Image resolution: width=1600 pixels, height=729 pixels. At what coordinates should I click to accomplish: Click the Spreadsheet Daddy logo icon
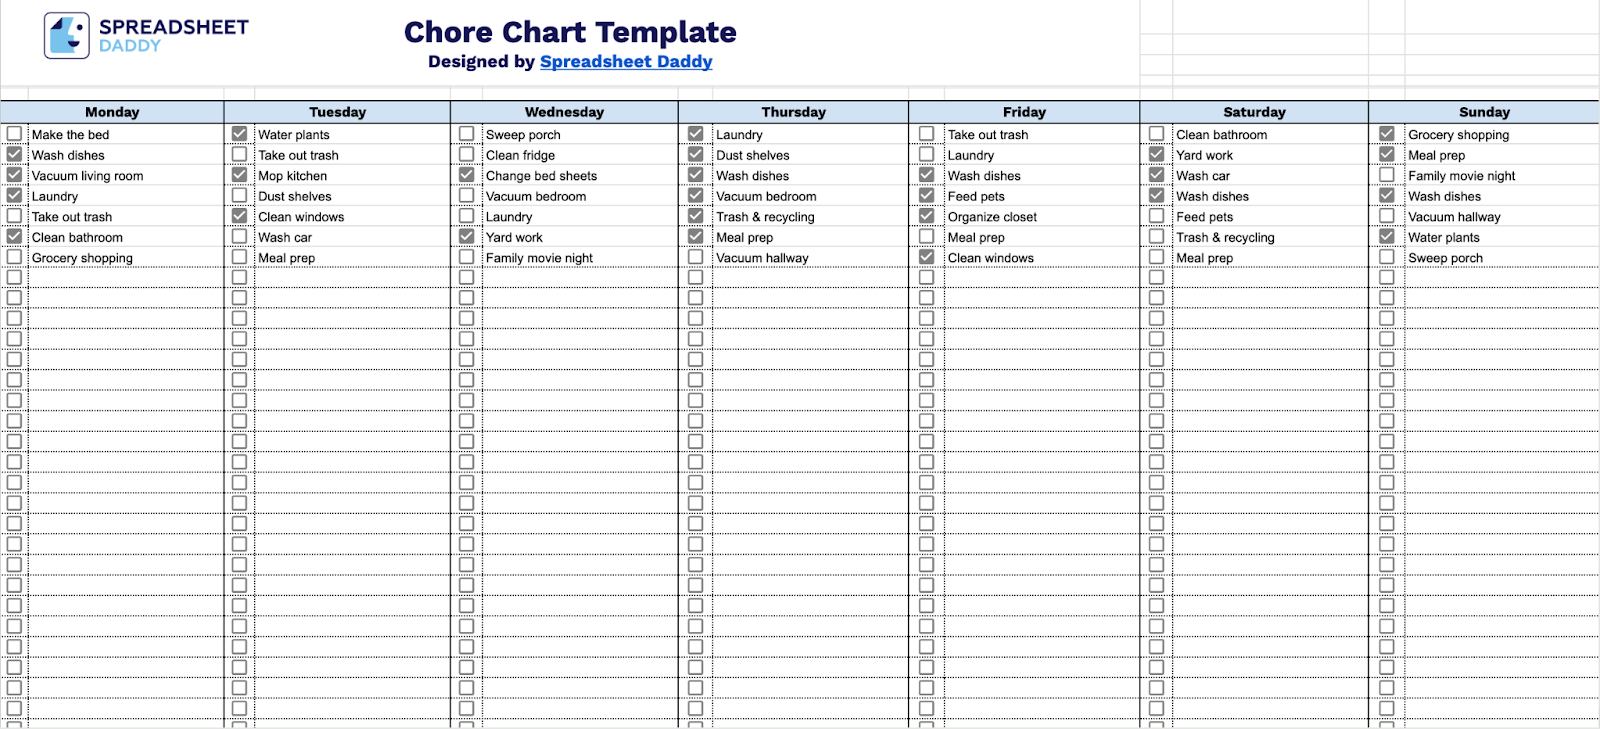(x=67, y=36)
